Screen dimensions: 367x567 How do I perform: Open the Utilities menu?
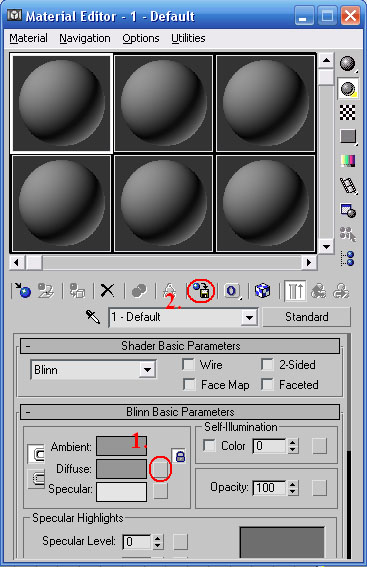pos(188,38)
